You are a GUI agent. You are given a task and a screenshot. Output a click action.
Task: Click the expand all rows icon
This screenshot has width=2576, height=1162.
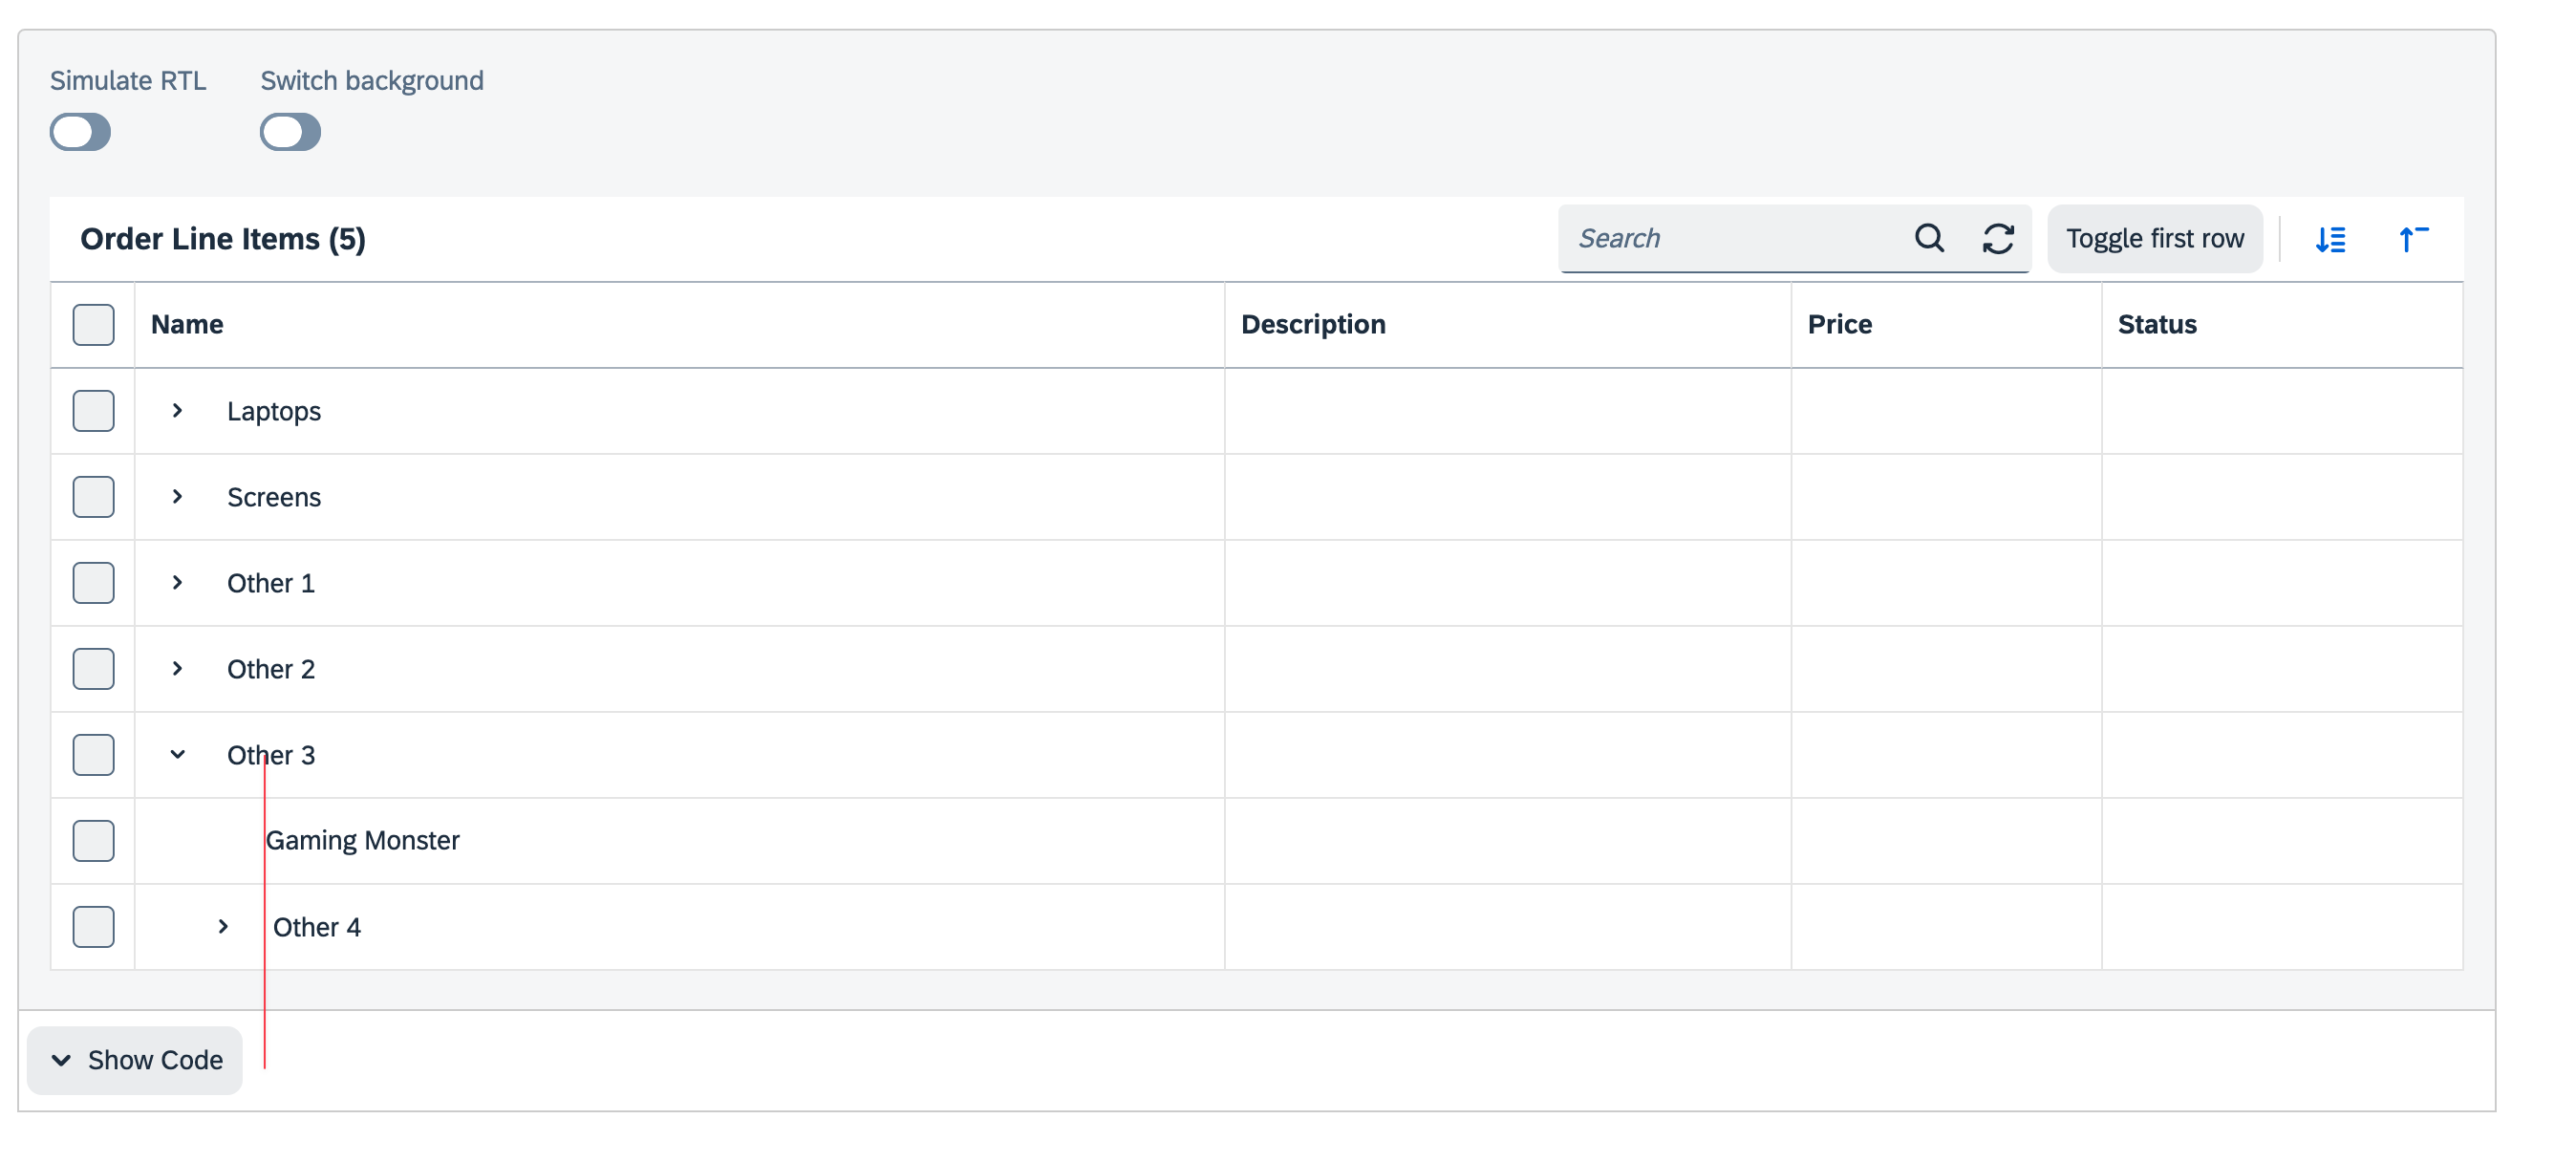pos(2330,239)
